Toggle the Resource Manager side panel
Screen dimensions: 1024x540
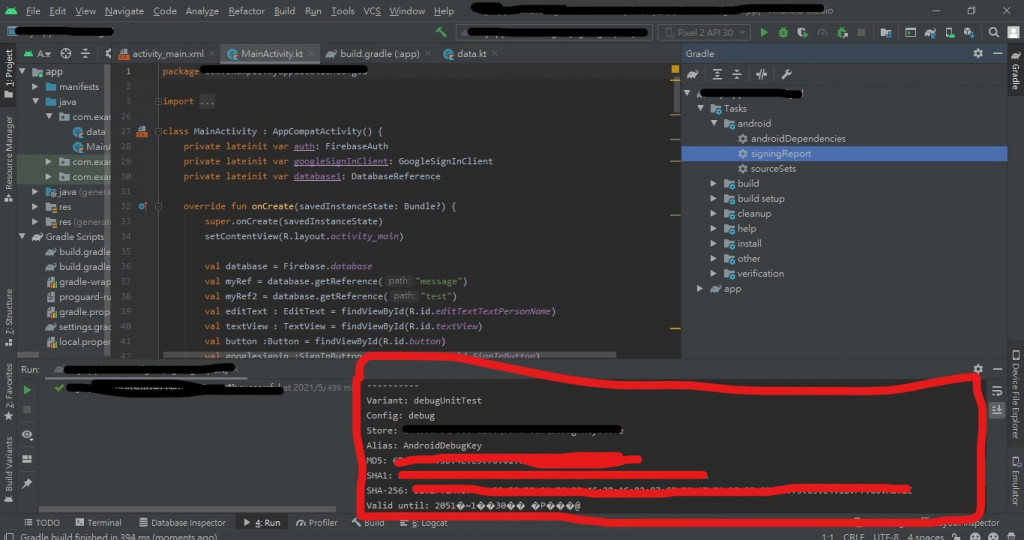8,159
